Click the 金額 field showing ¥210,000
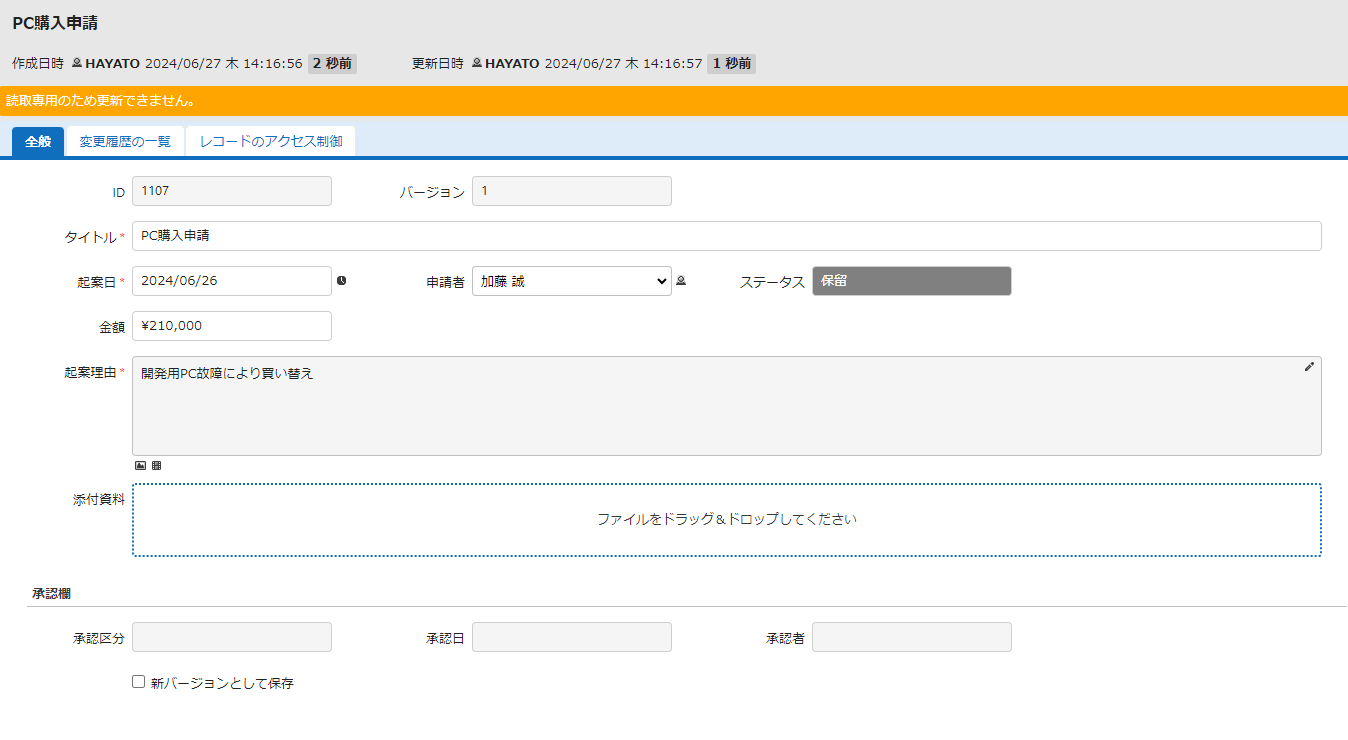The image size is (1348, 740). (232, 326)
